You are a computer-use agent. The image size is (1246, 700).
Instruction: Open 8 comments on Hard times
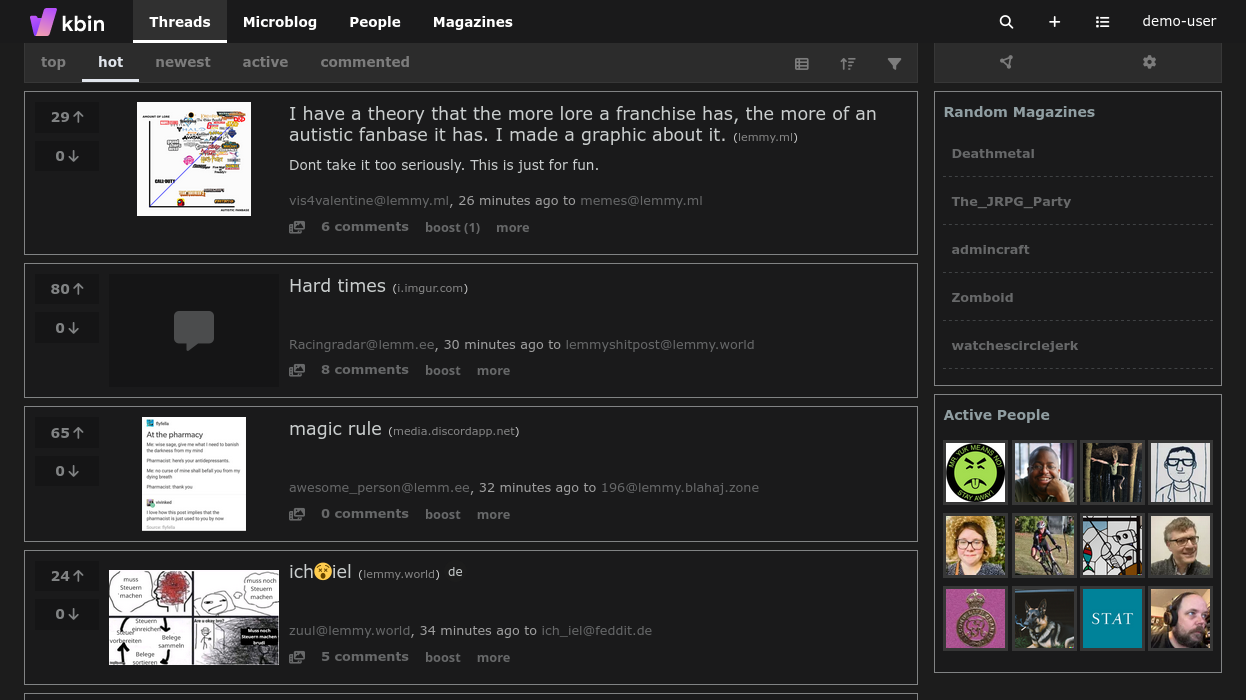(x=365, y=370)
